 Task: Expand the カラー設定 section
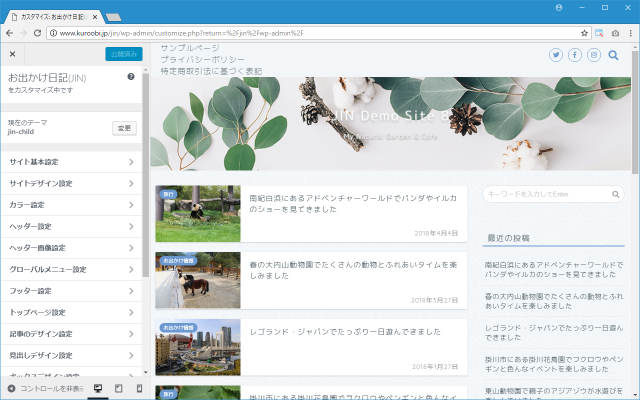click(70, 205)
